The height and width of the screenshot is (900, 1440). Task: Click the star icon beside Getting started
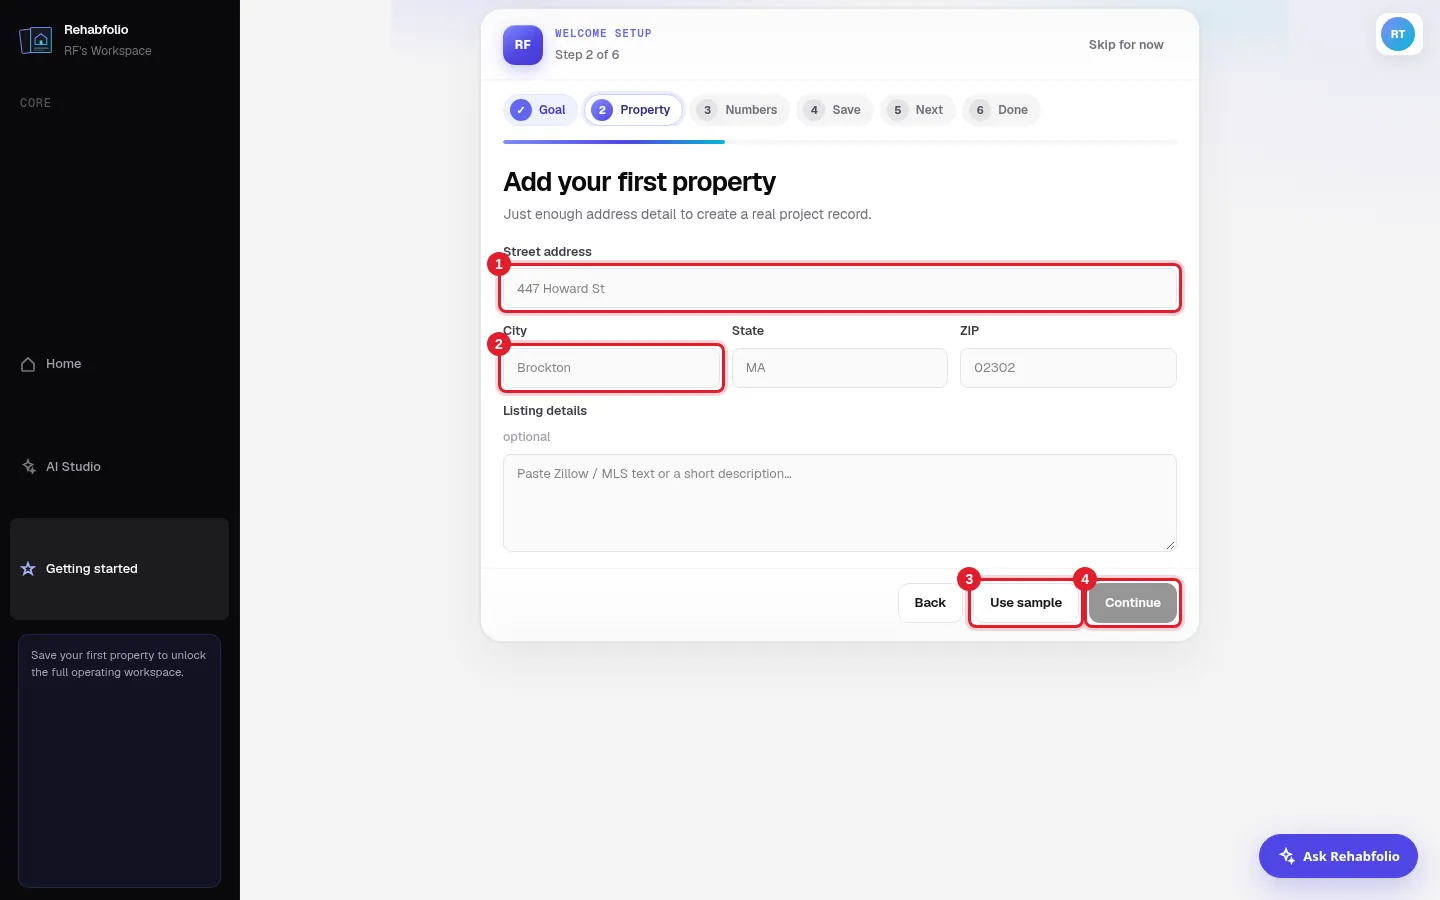tap(28, 569)
